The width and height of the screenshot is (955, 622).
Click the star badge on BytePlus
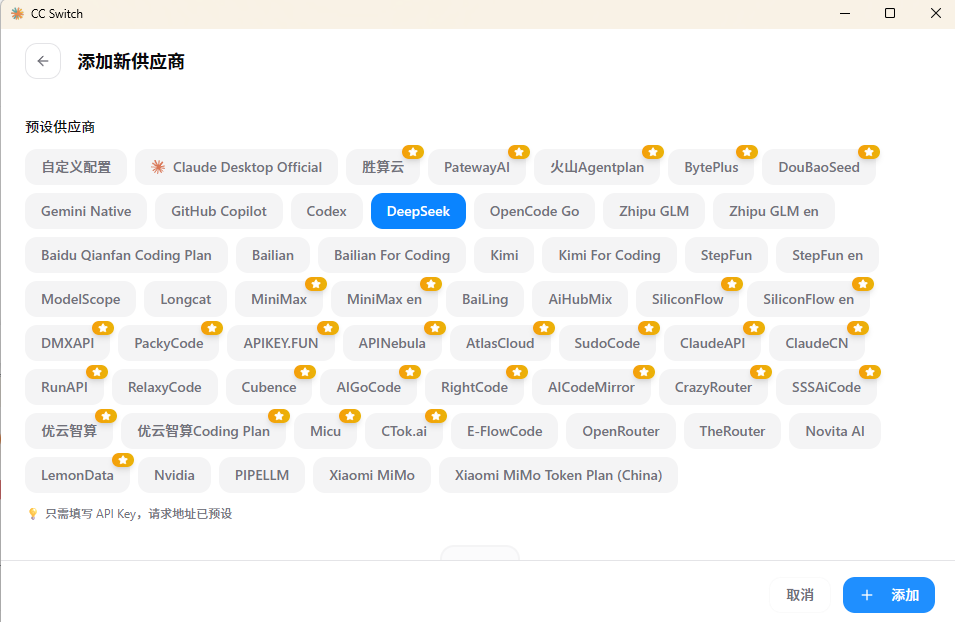pos(746,152)
